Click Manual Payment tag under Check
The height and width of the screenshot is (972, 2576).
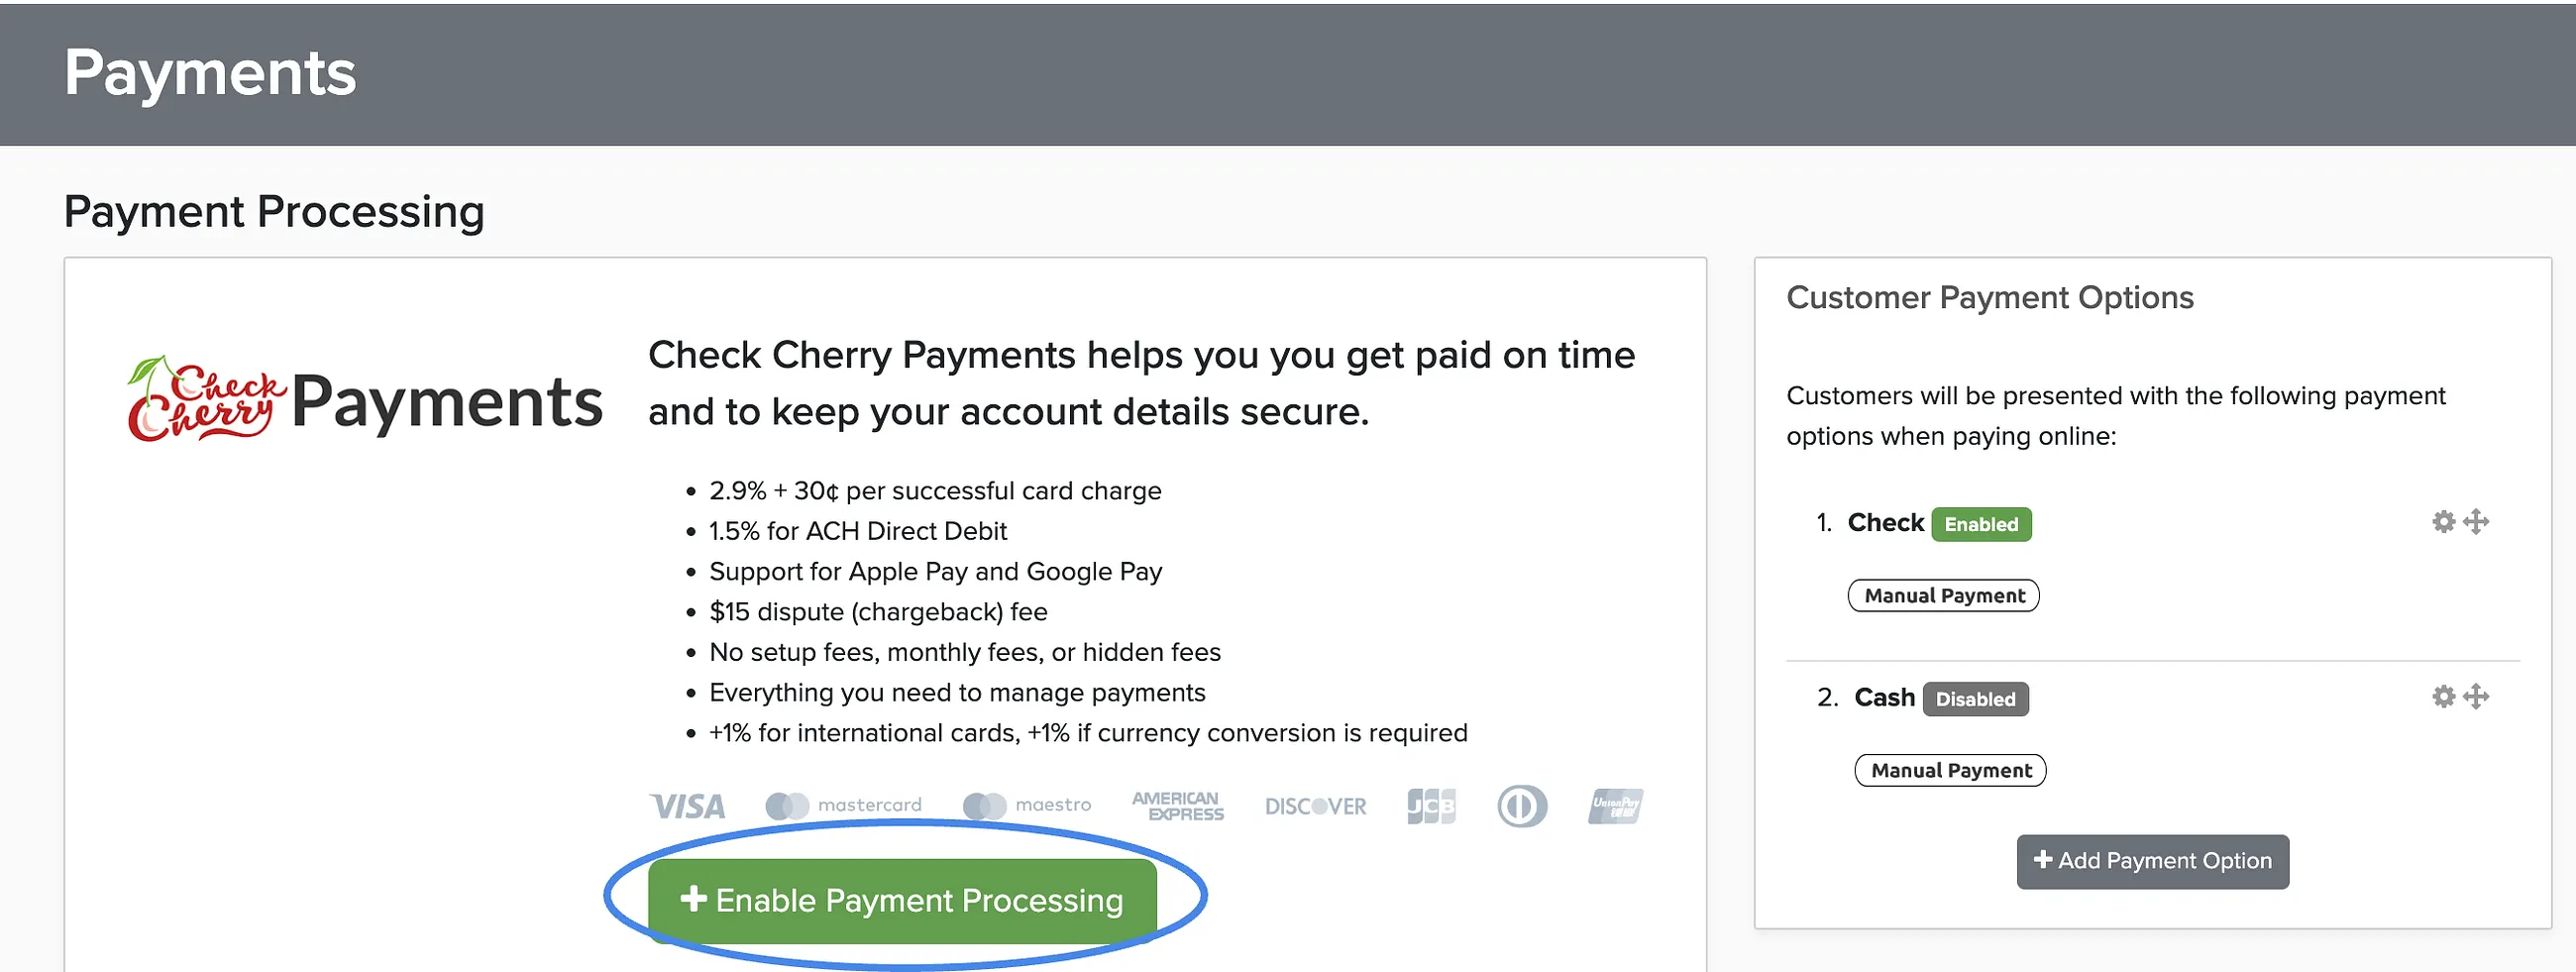[1943, 595]
